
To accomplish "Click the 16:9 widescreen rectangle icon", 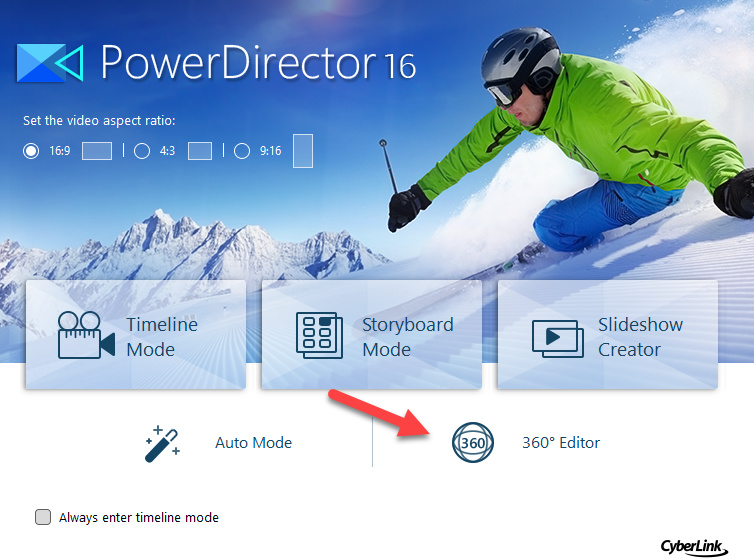I will tap(97, 151).
